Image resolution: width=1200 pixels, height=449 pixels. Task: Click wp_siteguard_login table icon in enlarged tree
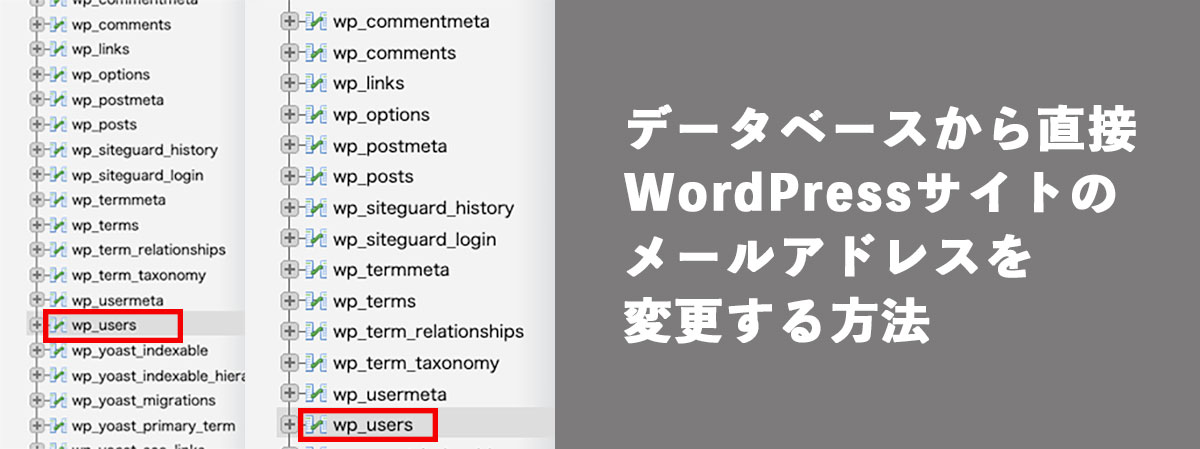(x=316, y=238)
